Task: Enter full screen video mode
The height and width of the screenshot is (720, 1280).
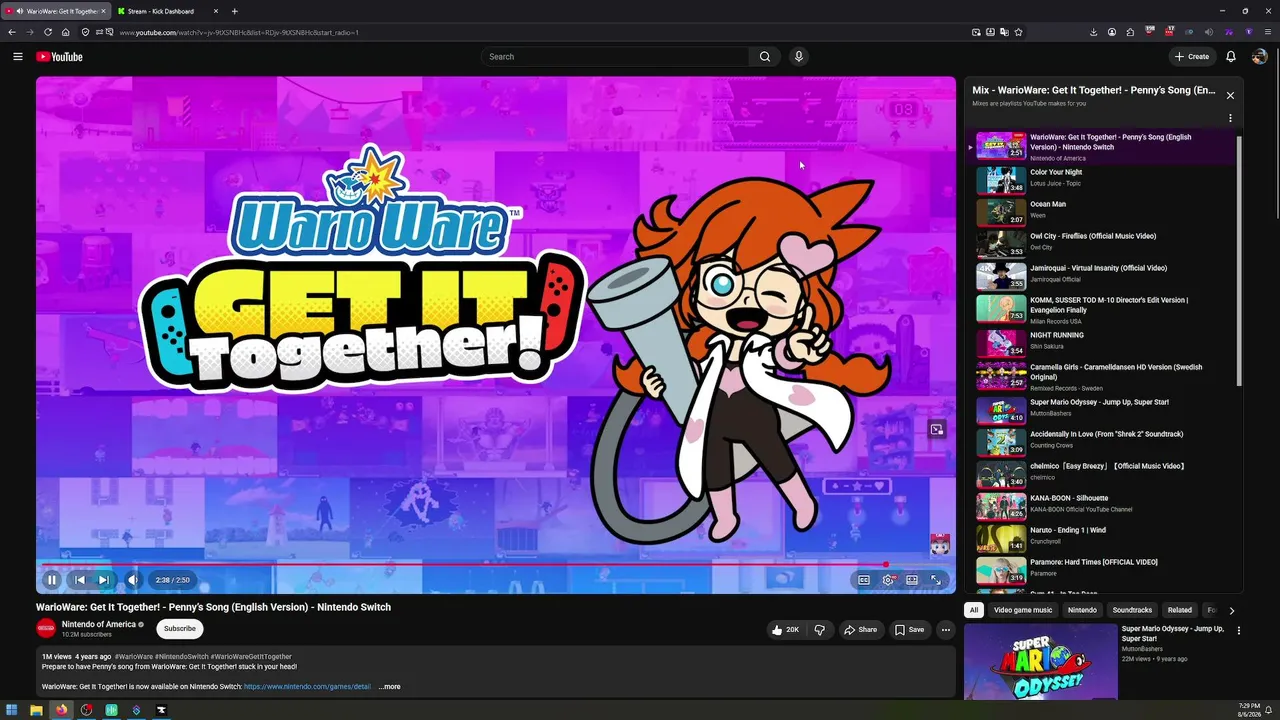Action: (936, 580)
